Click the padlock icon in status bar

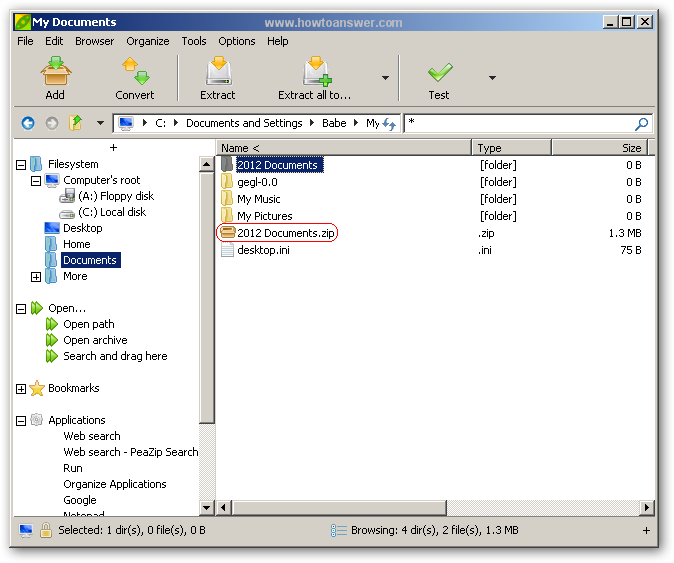pyautogui.click(x=46, y=530)
